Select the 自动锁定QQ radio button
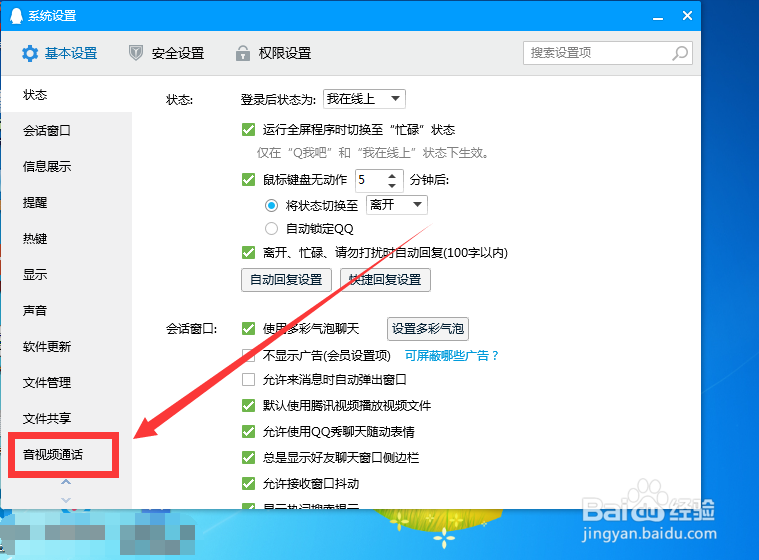Image resolution: width=759 pixels, height=560 pixels. coord(272,228)
